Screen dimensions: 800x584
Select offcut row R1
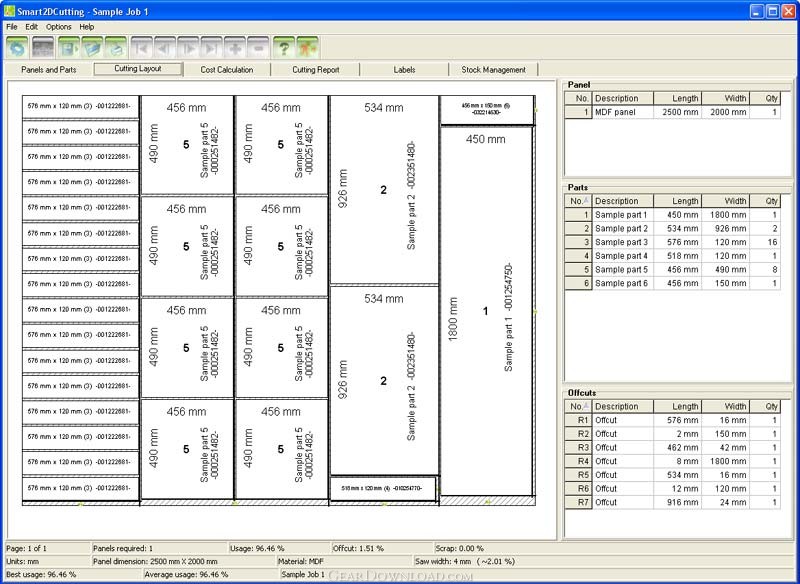(x=672, y=420)
